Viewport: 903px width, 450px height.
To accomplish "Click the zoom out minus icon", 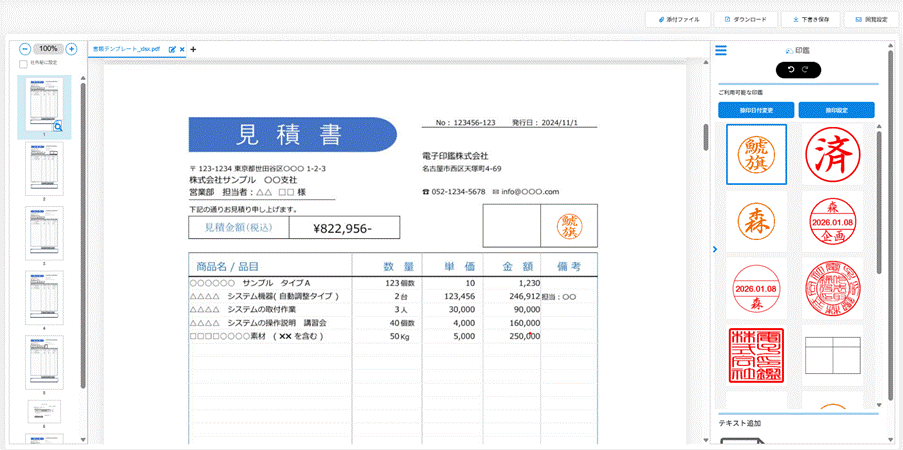I will [25, 48].
